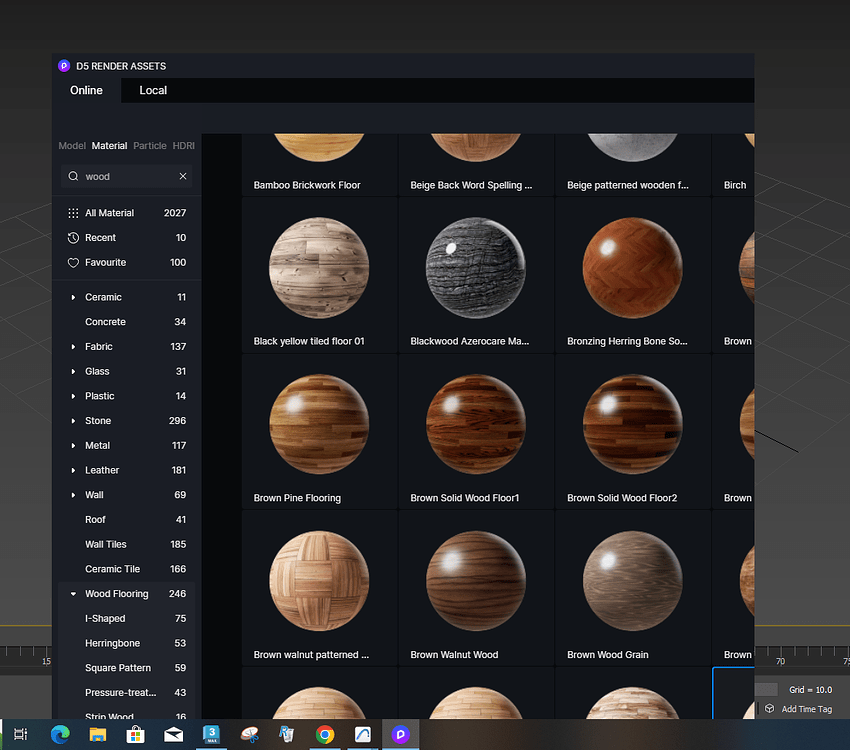The width and height of the screenshot is (850, 750).
Task: Open Microsoft Edge from the taskbar
Action: click(60, 734)
